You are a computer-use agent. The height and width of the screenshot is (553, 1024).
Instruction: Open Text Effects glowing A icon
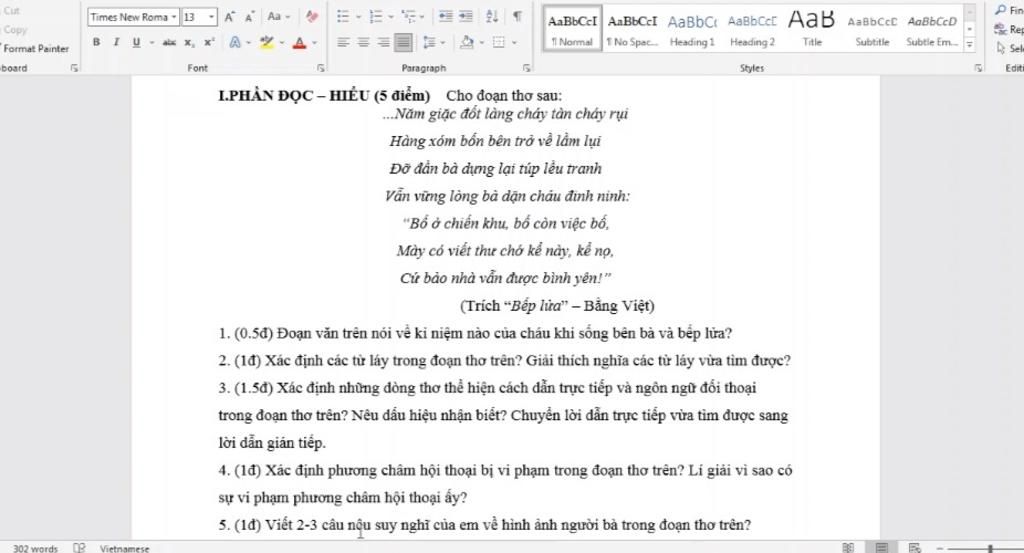(x=234, y=42)
